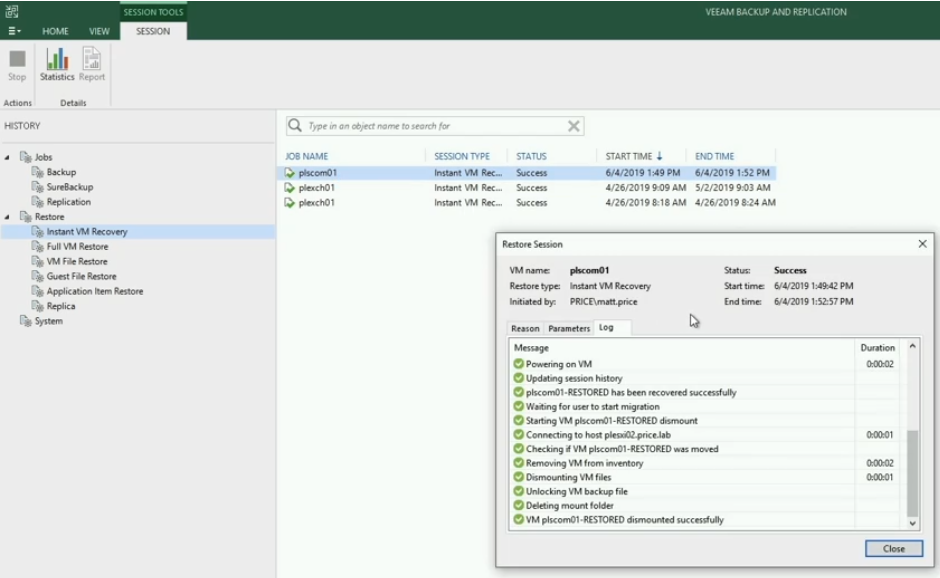
Task: Click the log scrollbar up arrow
Action: coord(912,346)
